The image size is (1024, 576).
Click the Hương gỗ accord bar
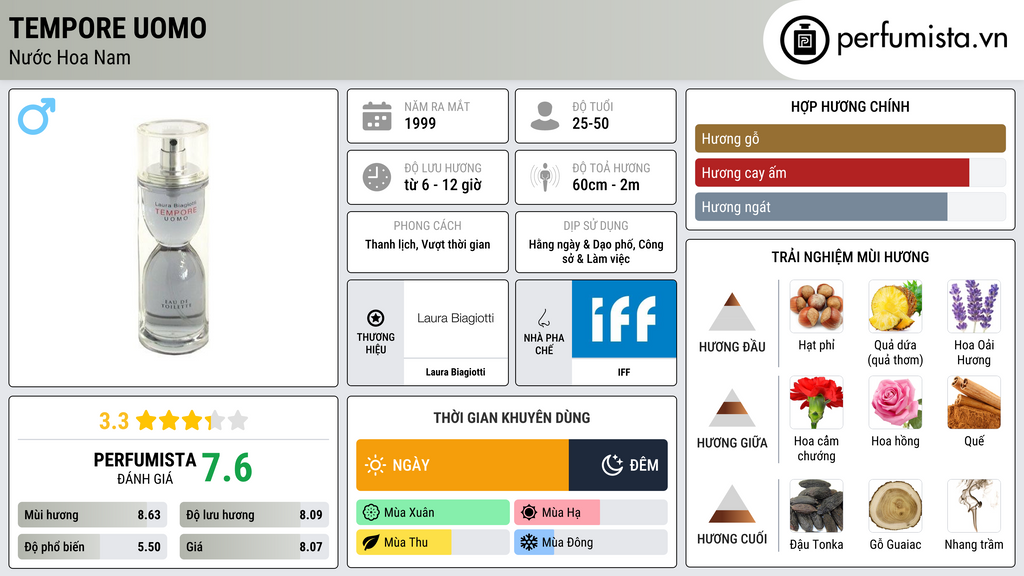(850, 138)
